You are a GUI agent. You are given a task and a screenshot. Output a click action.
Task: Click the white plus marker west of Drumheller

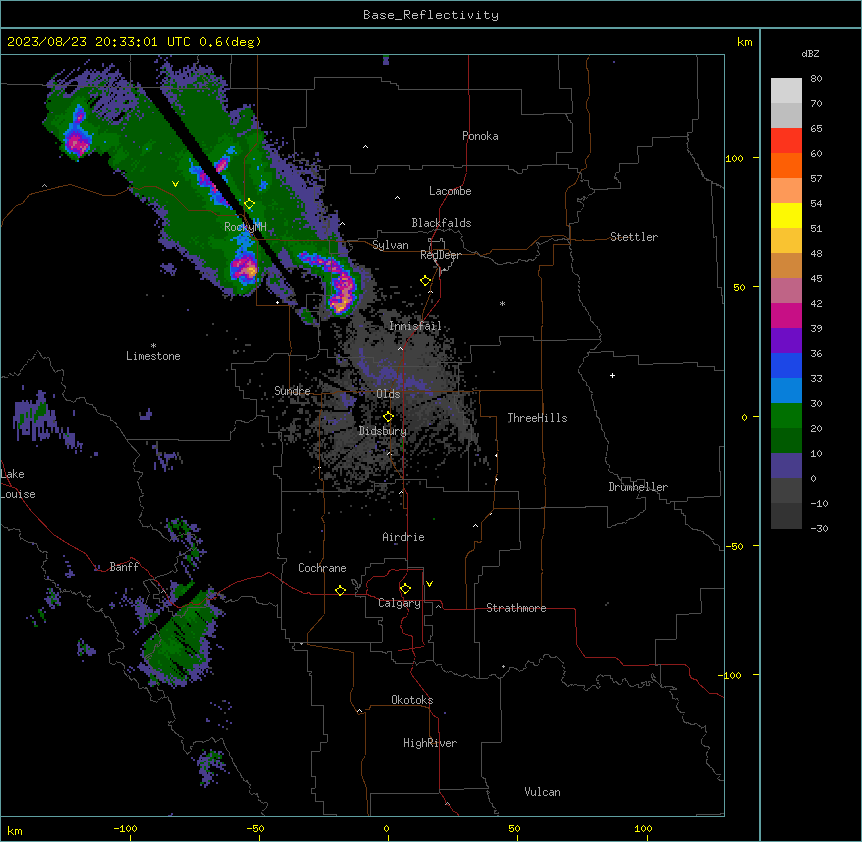[x=612, y=375]
